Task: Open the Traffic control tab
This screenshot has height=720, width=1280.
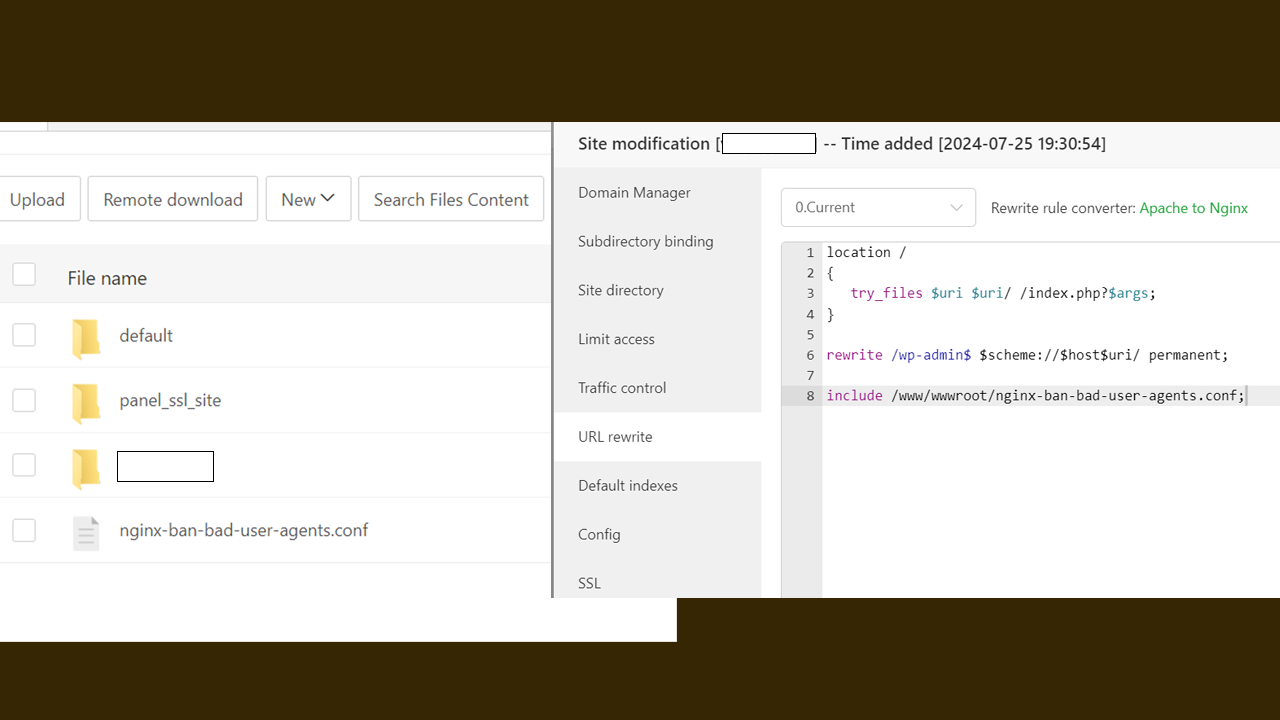Action: (621, 388)
